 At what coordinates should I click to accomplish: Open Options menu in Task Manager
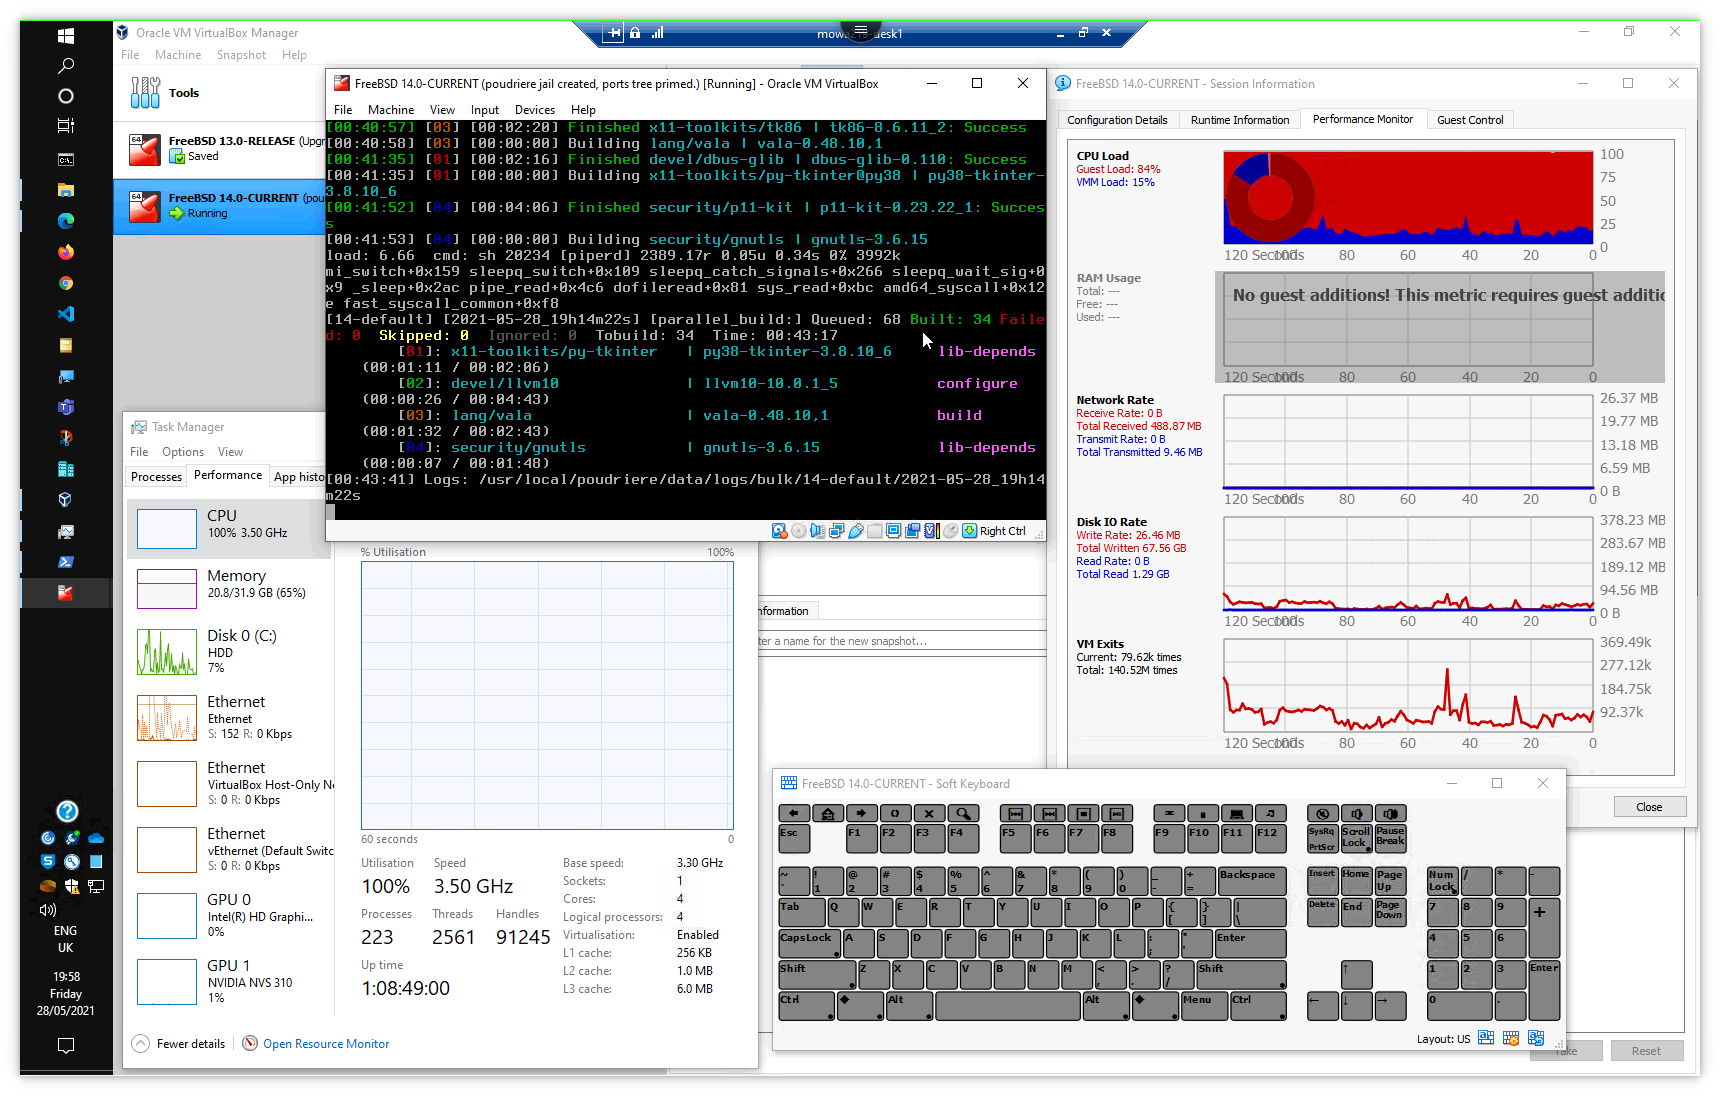point(183,452)
